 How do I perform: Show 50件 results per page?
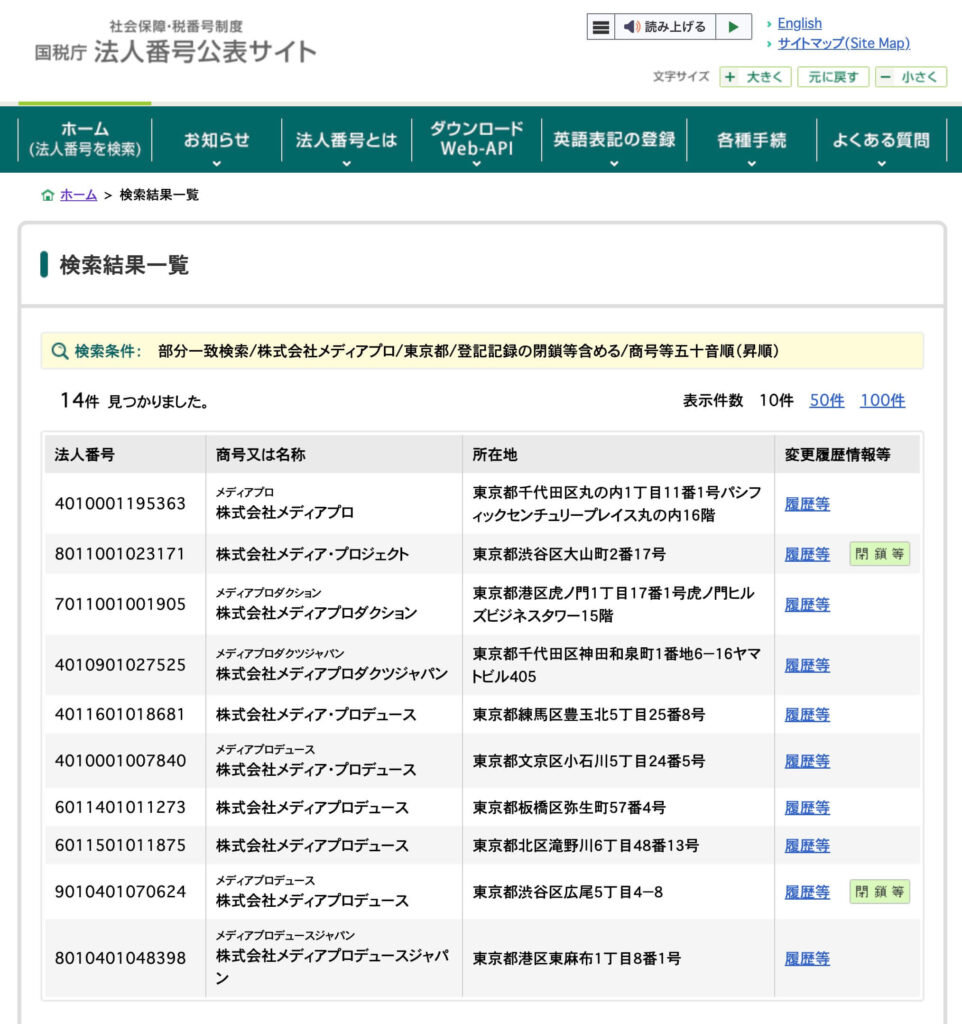click(827, 400)
